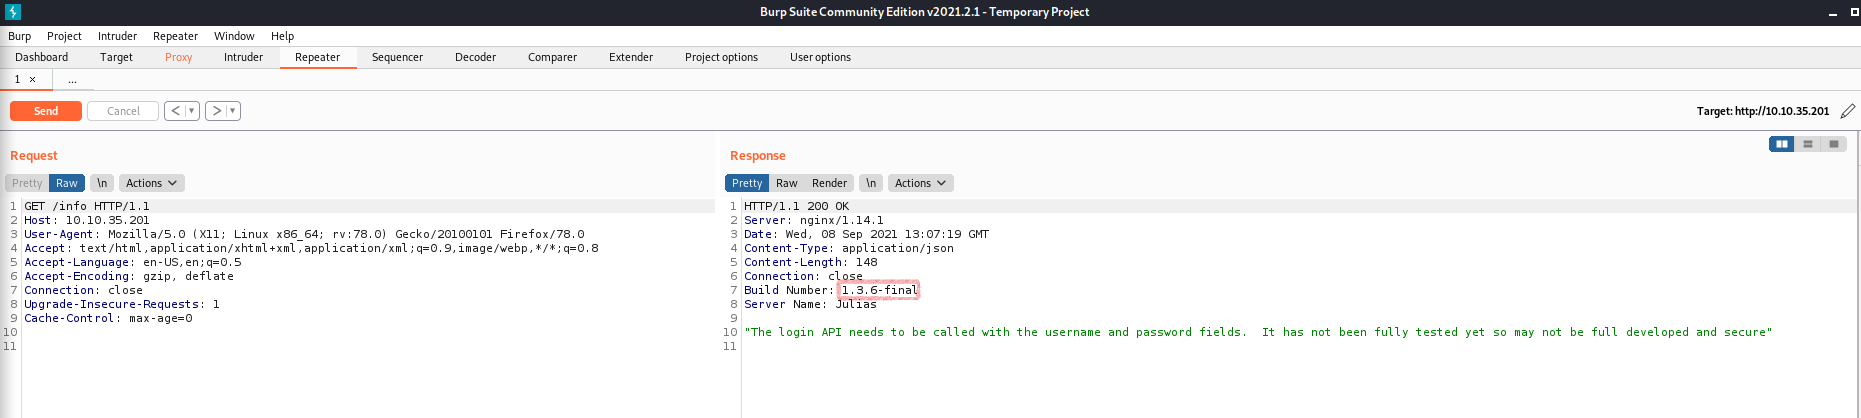1861x418 pixels.
Task: Switch to Decoder tab
Action: point(475,57)
